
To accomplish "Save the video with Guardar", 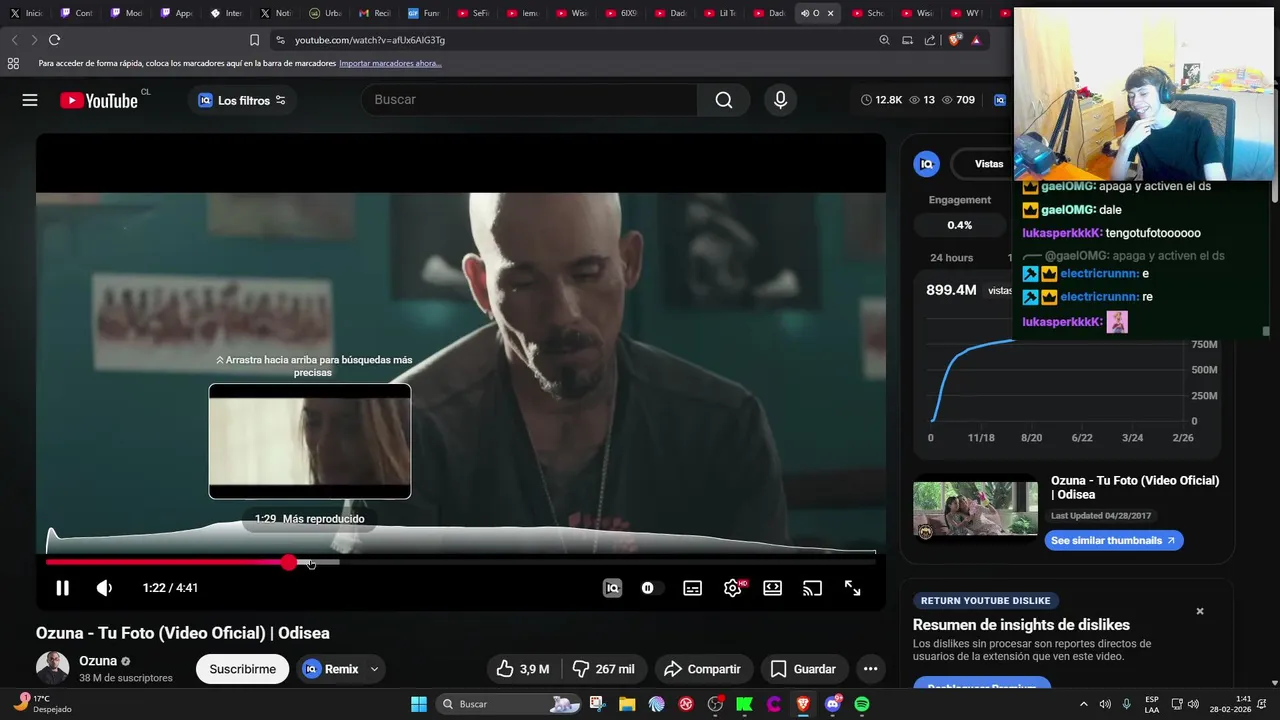I will tap(803, 669).
